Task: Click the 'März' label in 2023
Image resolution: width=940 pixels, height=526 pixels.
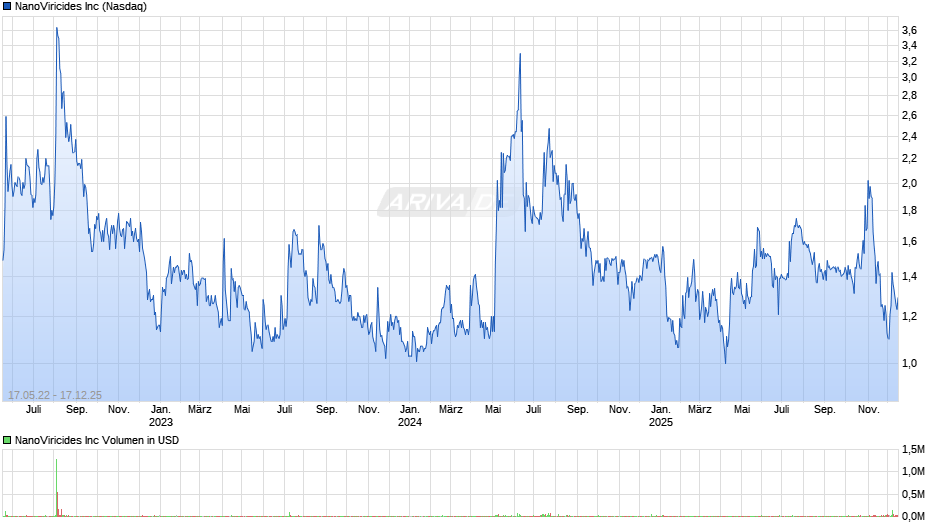Action: tap(200, 410)
